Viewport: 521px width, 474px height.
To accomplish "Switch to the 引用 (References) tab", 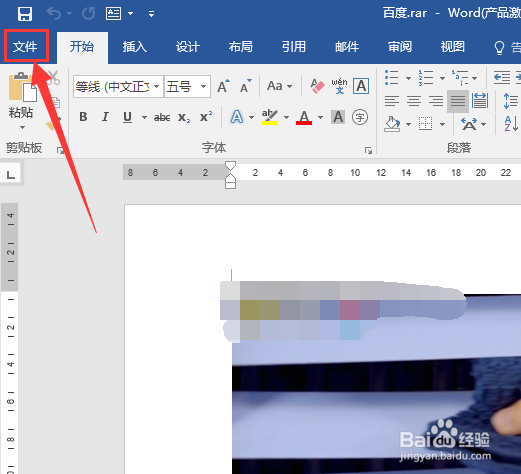I will pyautogui.click(x=294, y=47).
